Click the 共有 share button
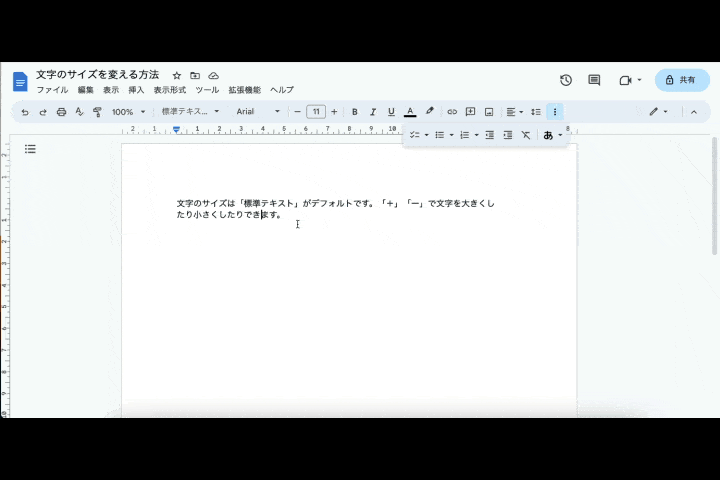The image size is (720, 480). click(682, 80)
